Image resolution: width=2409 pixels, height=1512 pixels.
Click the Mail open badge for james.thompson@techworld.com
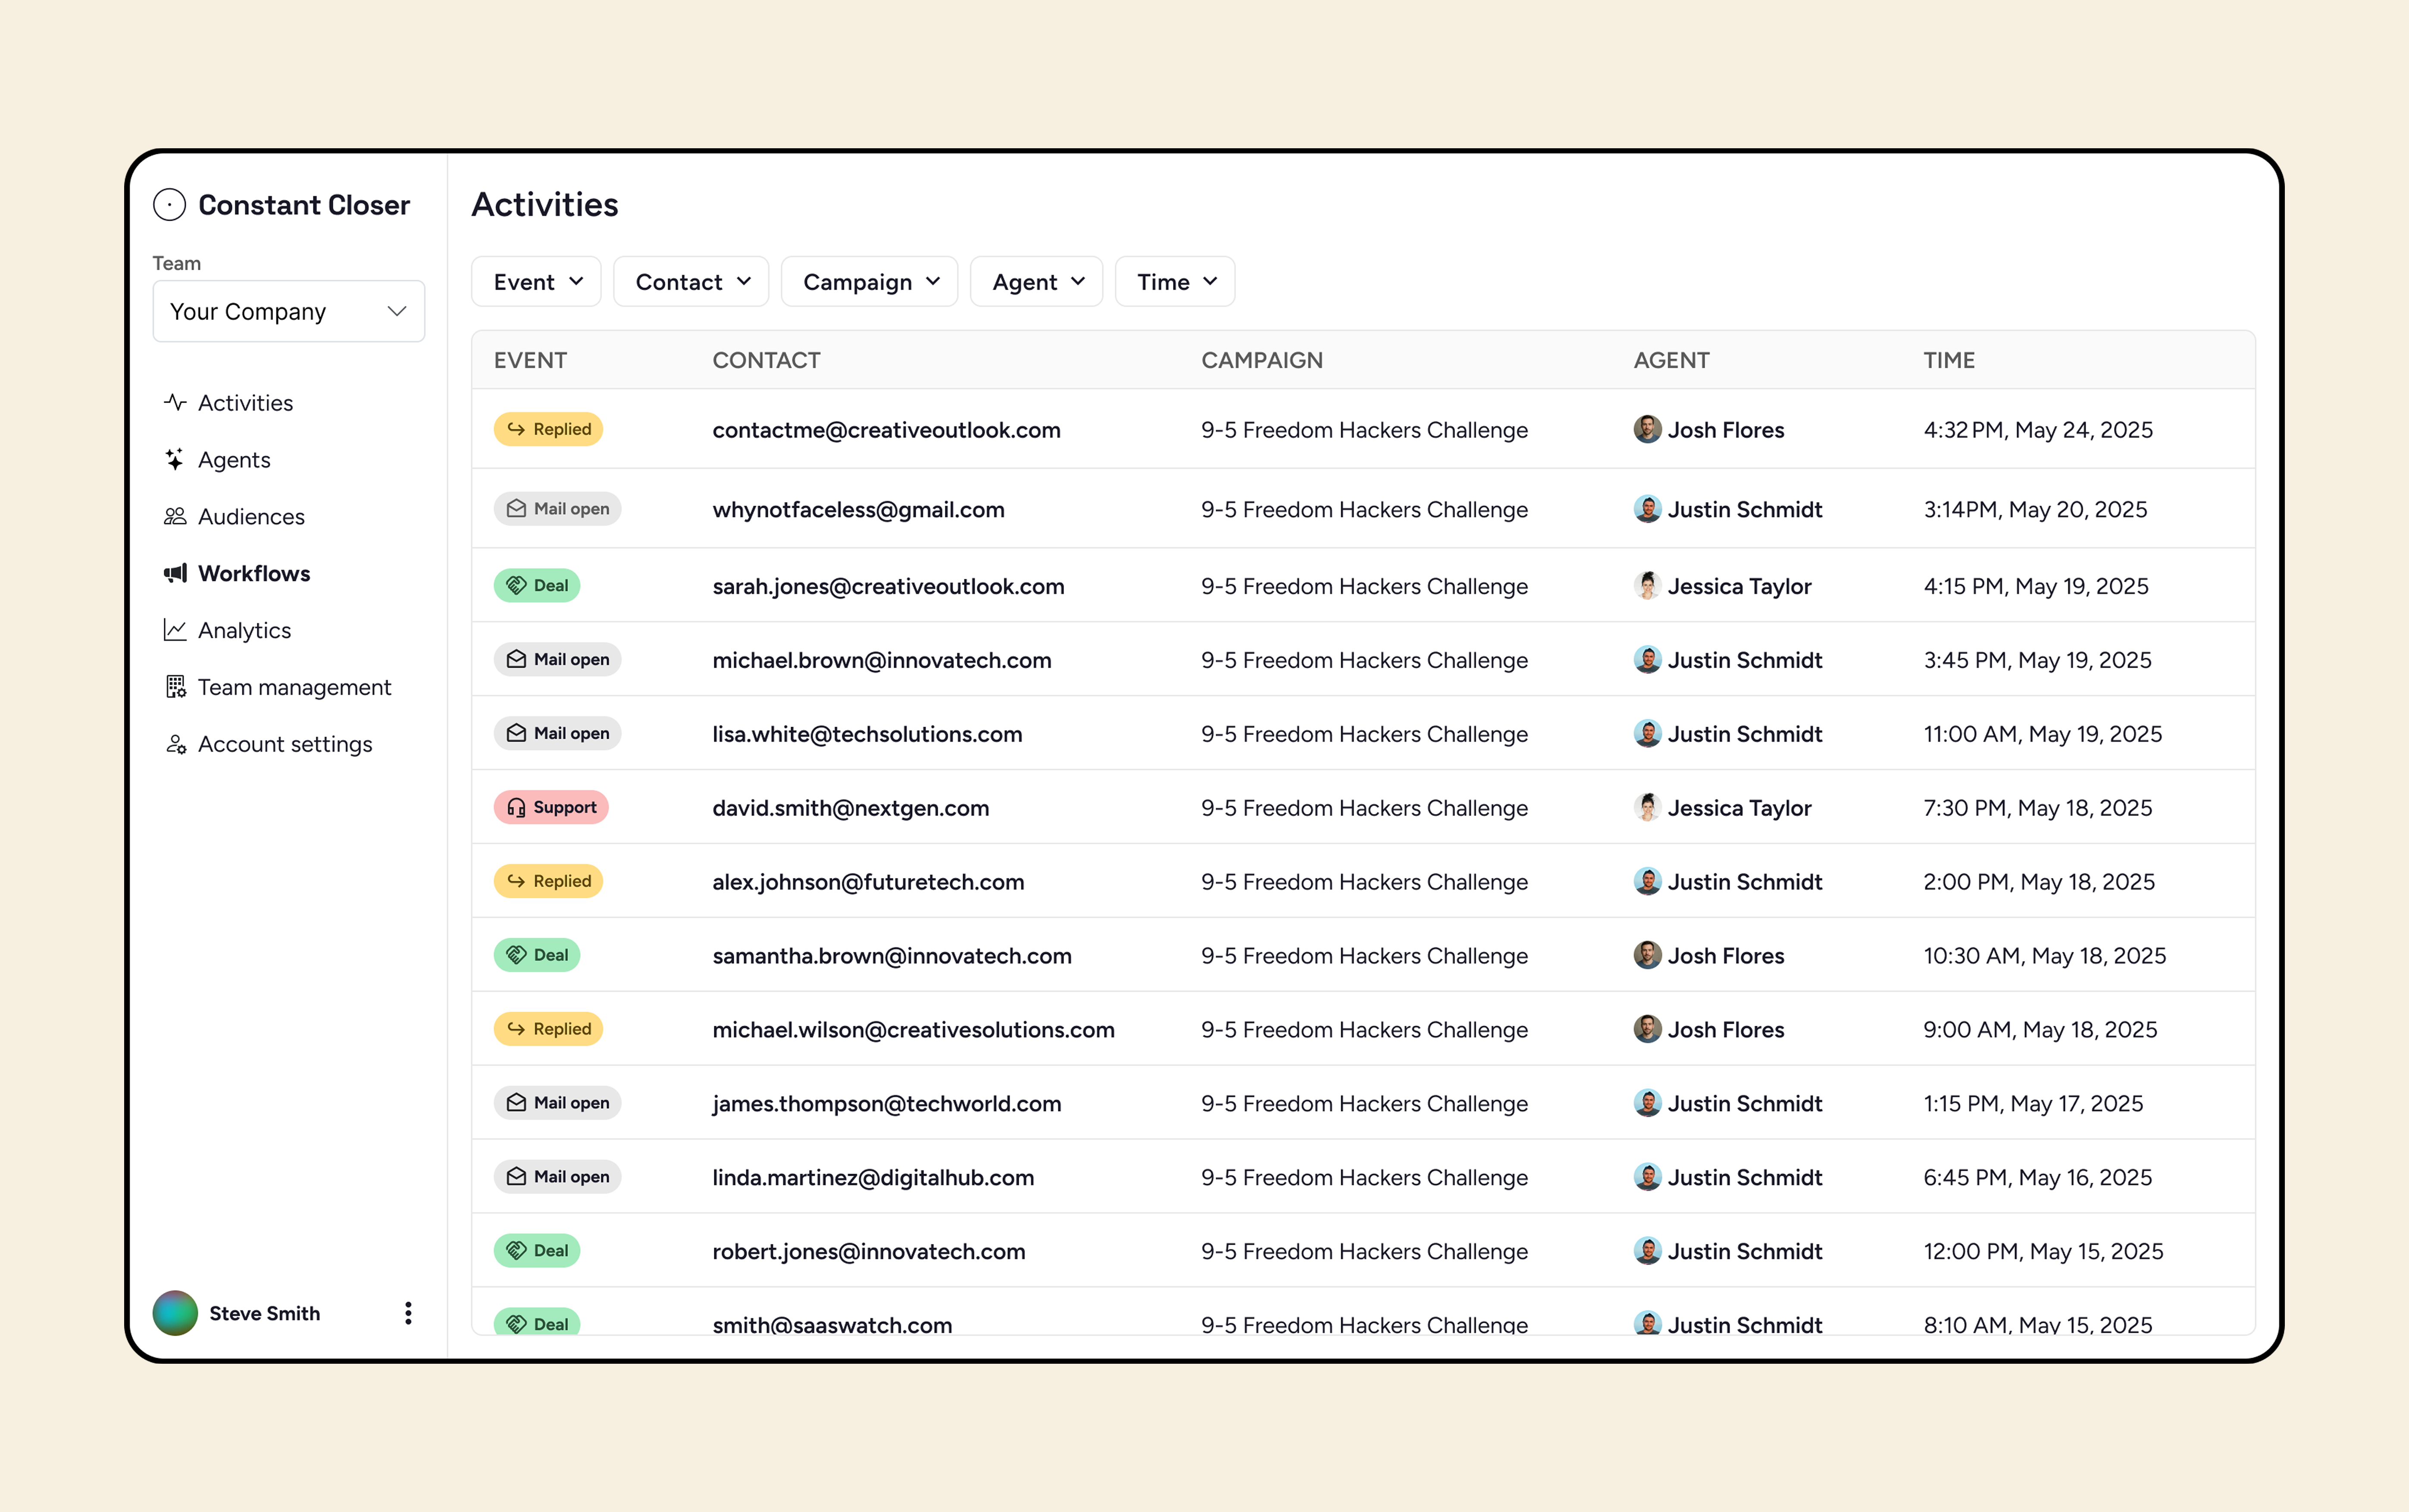tap(557, 1103)
